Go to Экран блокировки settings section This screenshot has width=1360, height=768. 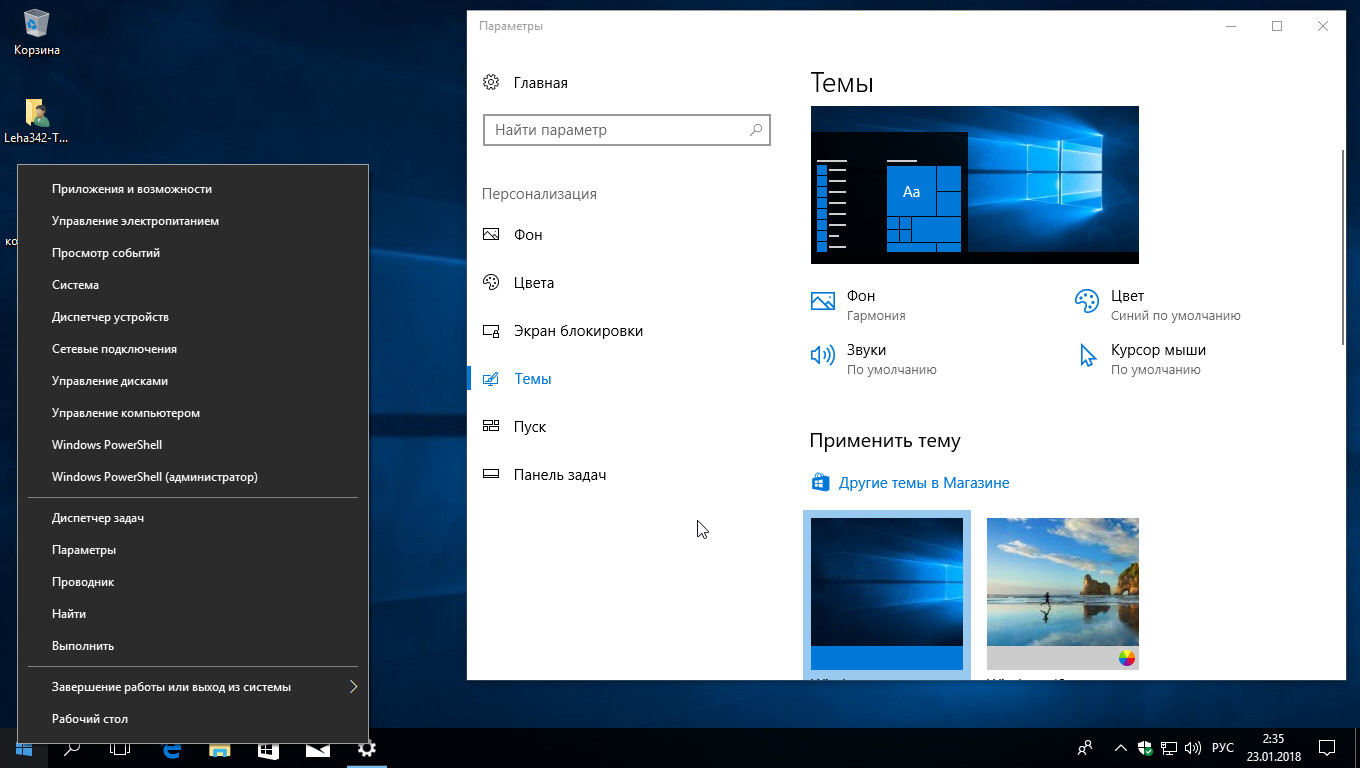[578, 331]
